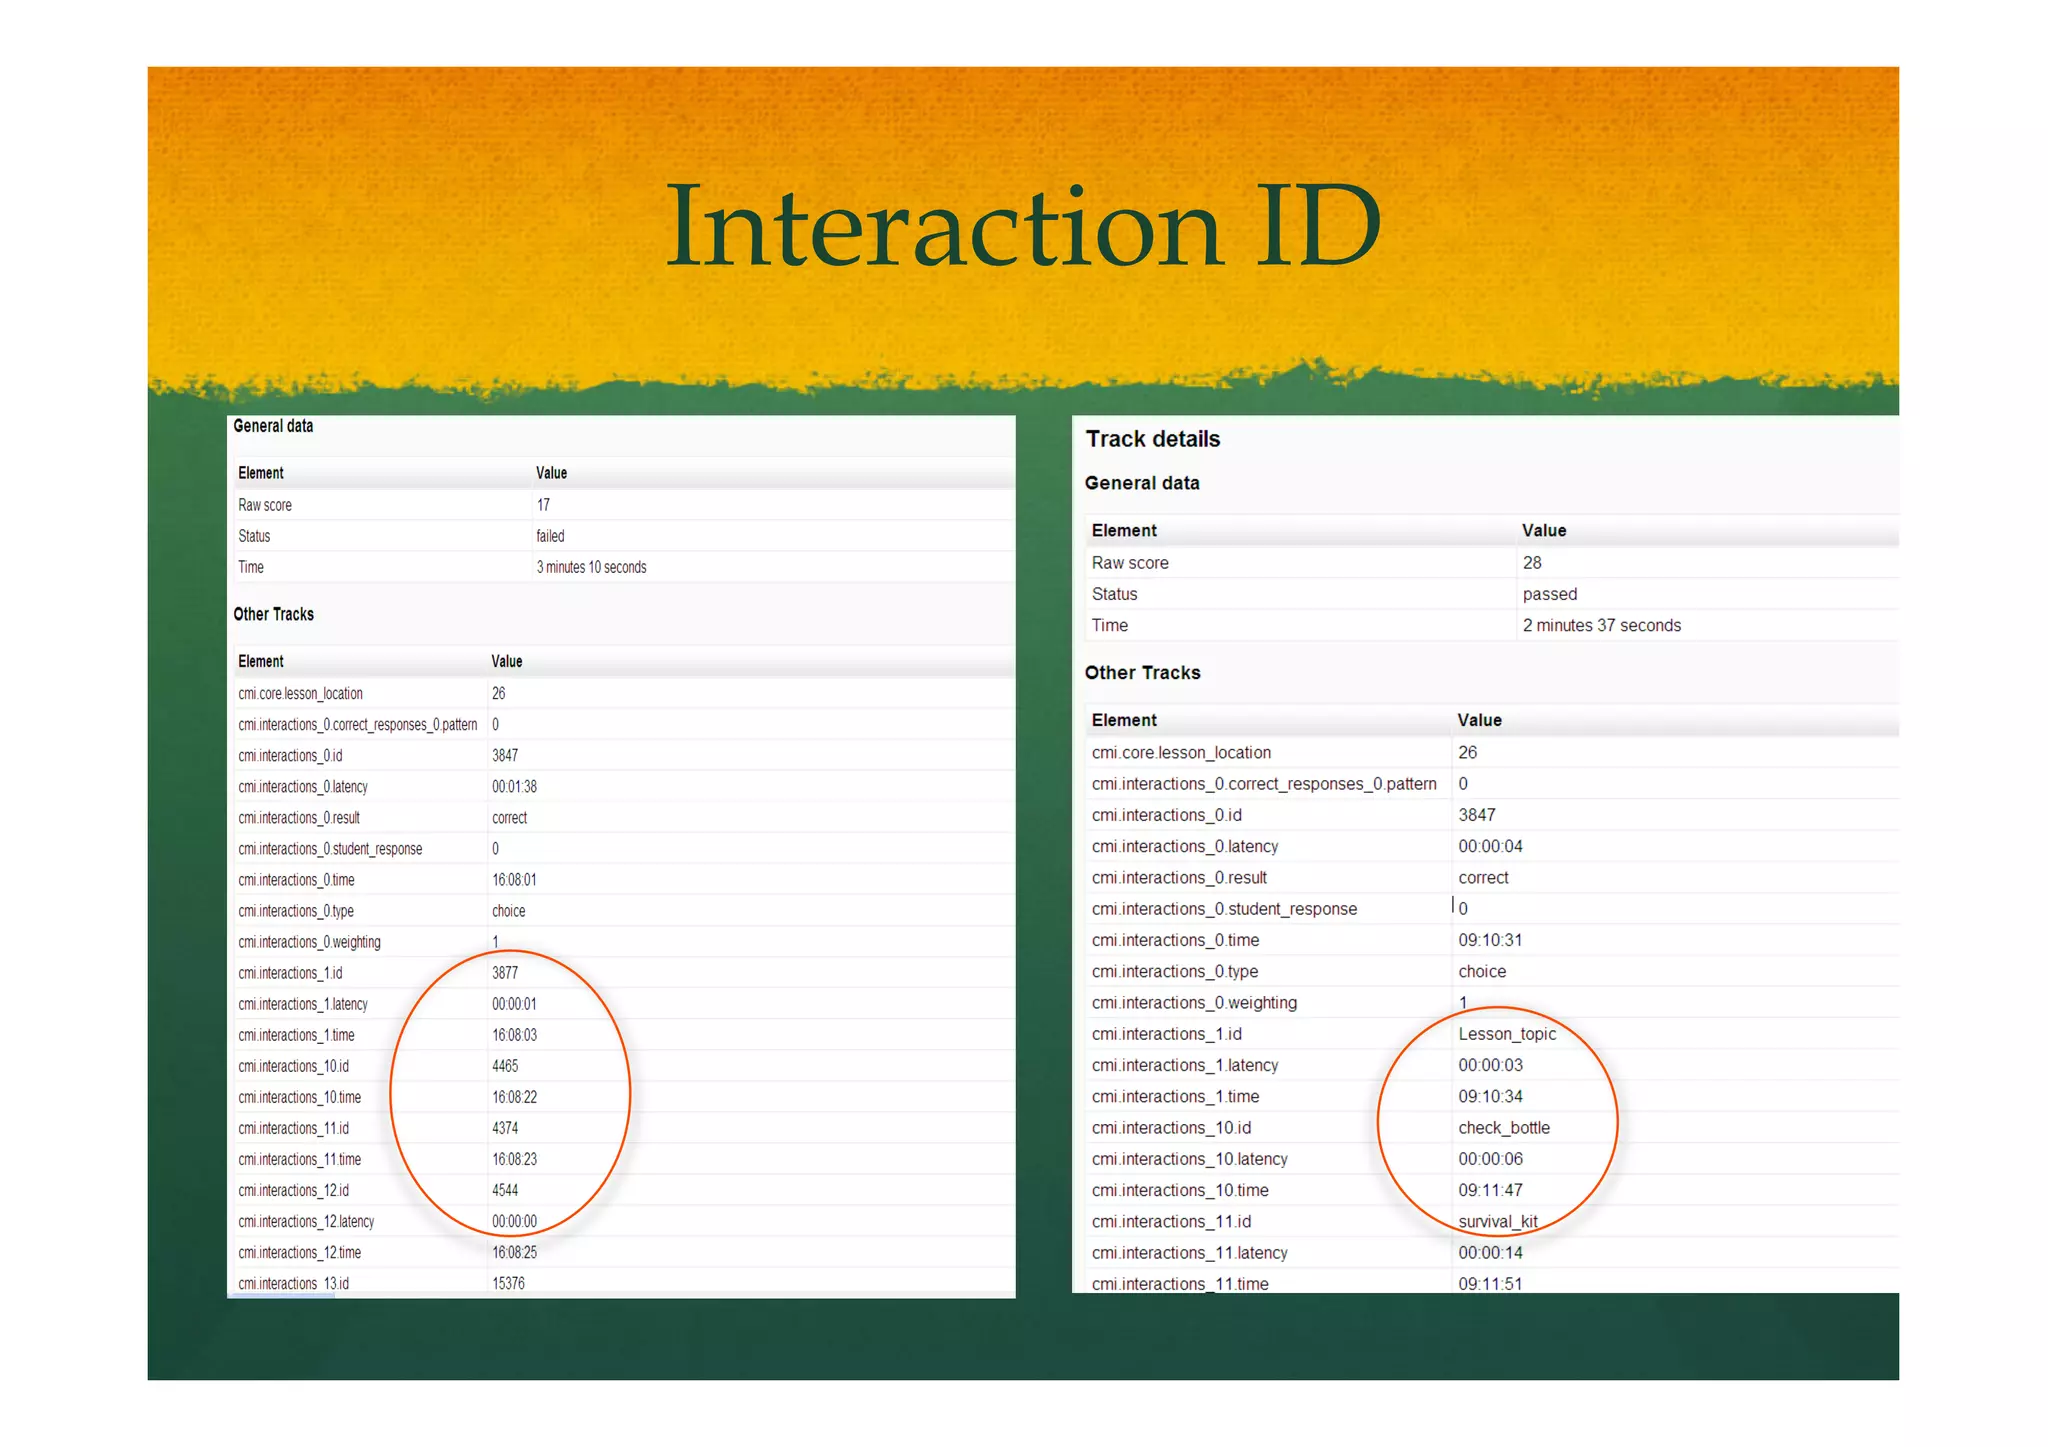The width and height of the screenshot is (2048, 1447).
Task: Select the 'cmi.interactions_12.latency' row label
Action: point(306,1221)
